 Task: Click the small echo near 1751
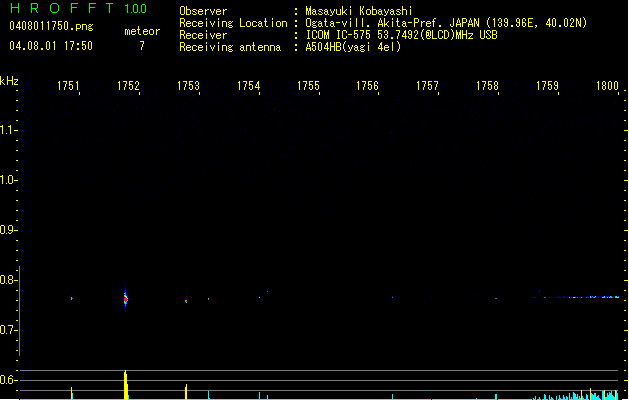pyautogui.click(x=72, y=298)
